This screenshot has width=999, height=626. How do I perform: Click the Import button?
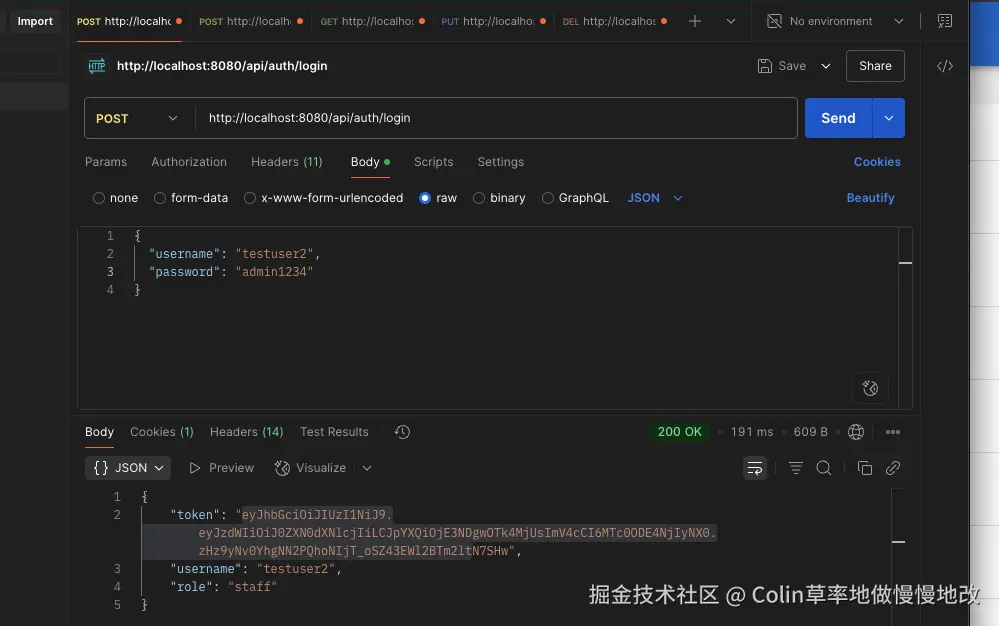(x=35, y=21)
